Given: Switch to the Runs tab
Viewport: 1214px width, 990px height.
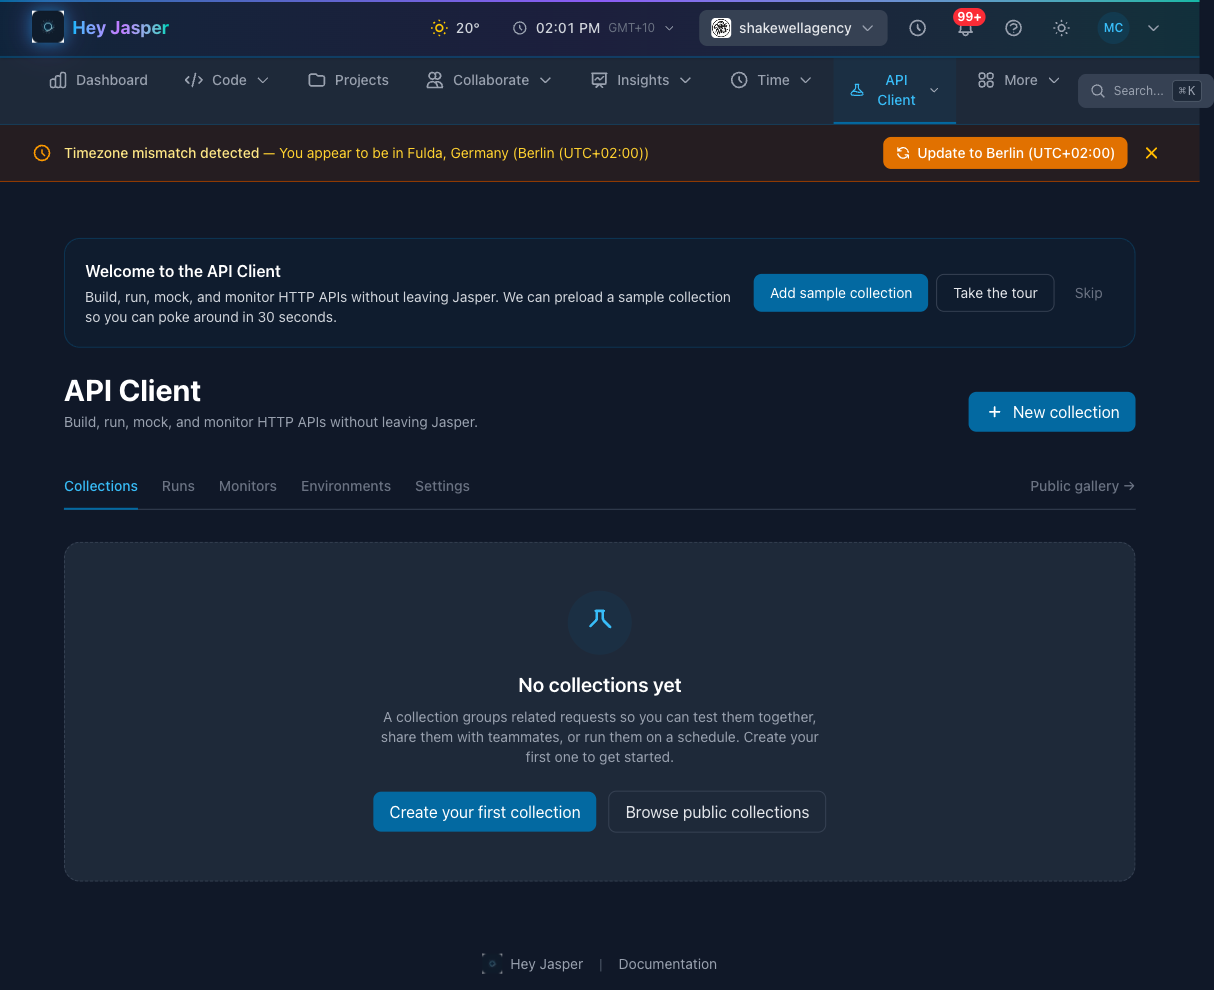Looking at the screenshot, I should coord(178,486).
